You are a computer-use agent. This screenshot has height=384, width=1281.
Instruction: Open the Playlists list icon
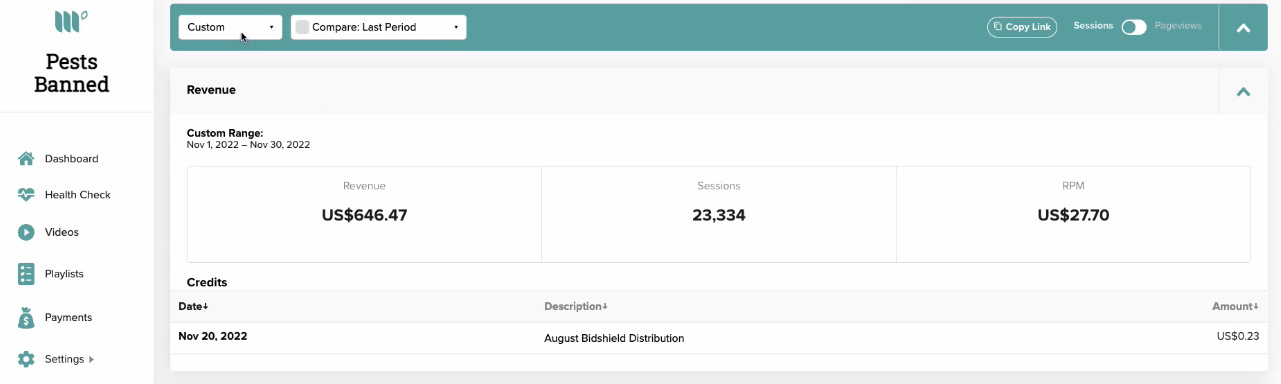(26, 274)
